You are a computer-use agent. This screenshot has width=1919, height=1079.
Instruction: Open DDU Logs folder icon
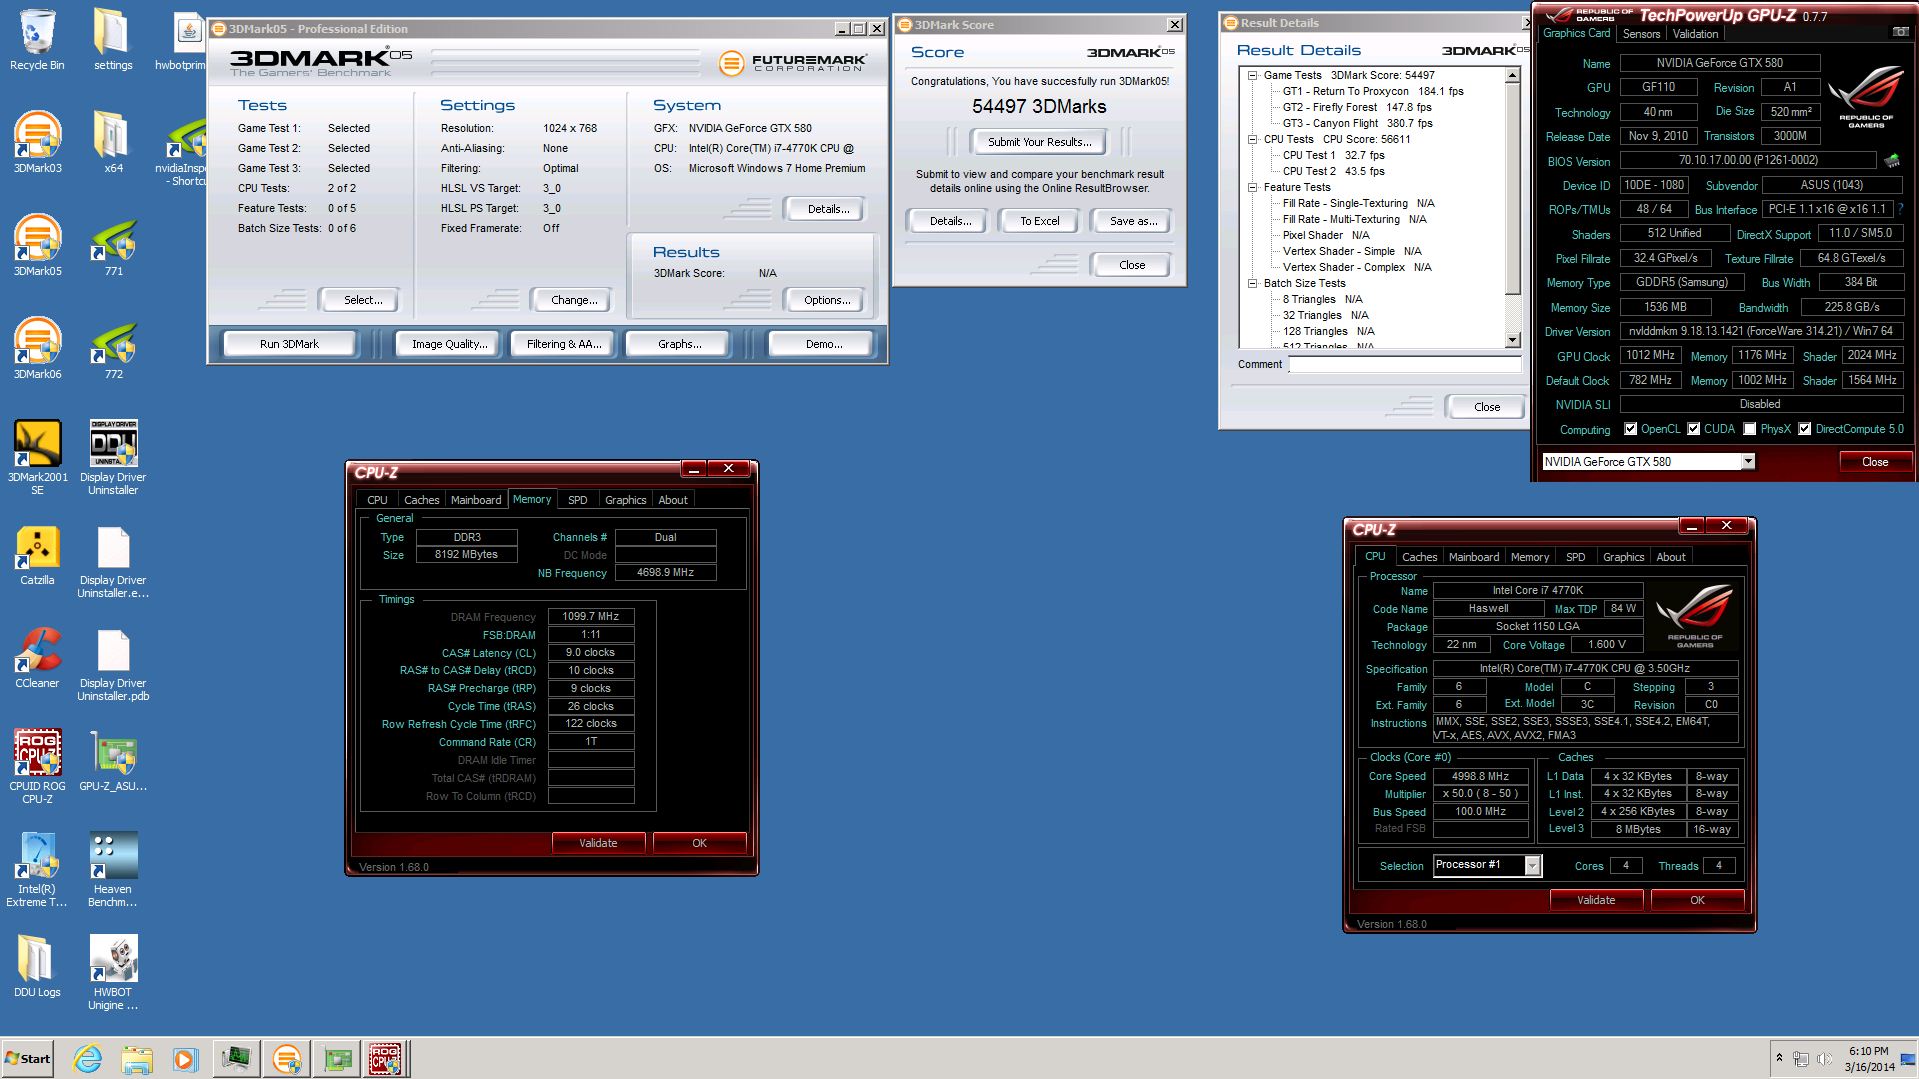pyautogui.click(x=37, y=966)
